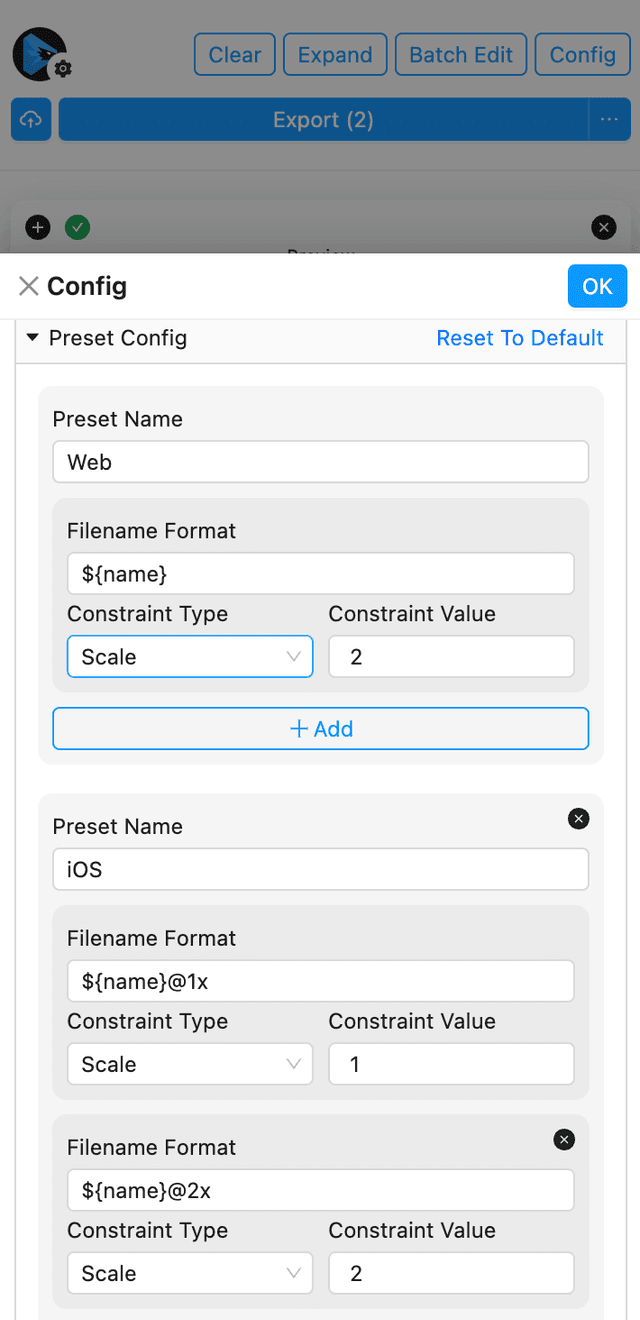This screenshot has width=640, height=1320.
Task: Click the Preset Config heading text
Action: pyautogui.click(x=118, y=338)
